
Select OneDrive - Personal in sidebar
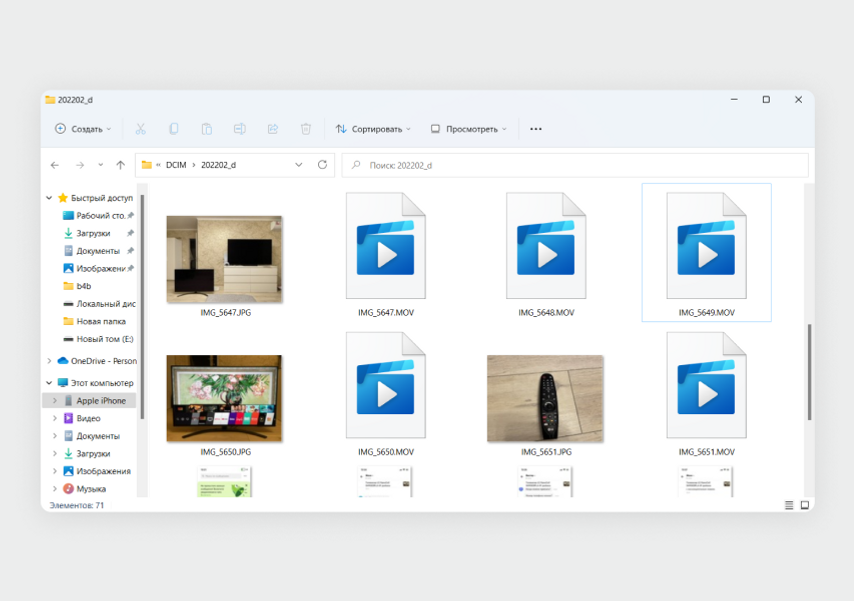pos(97,361)
